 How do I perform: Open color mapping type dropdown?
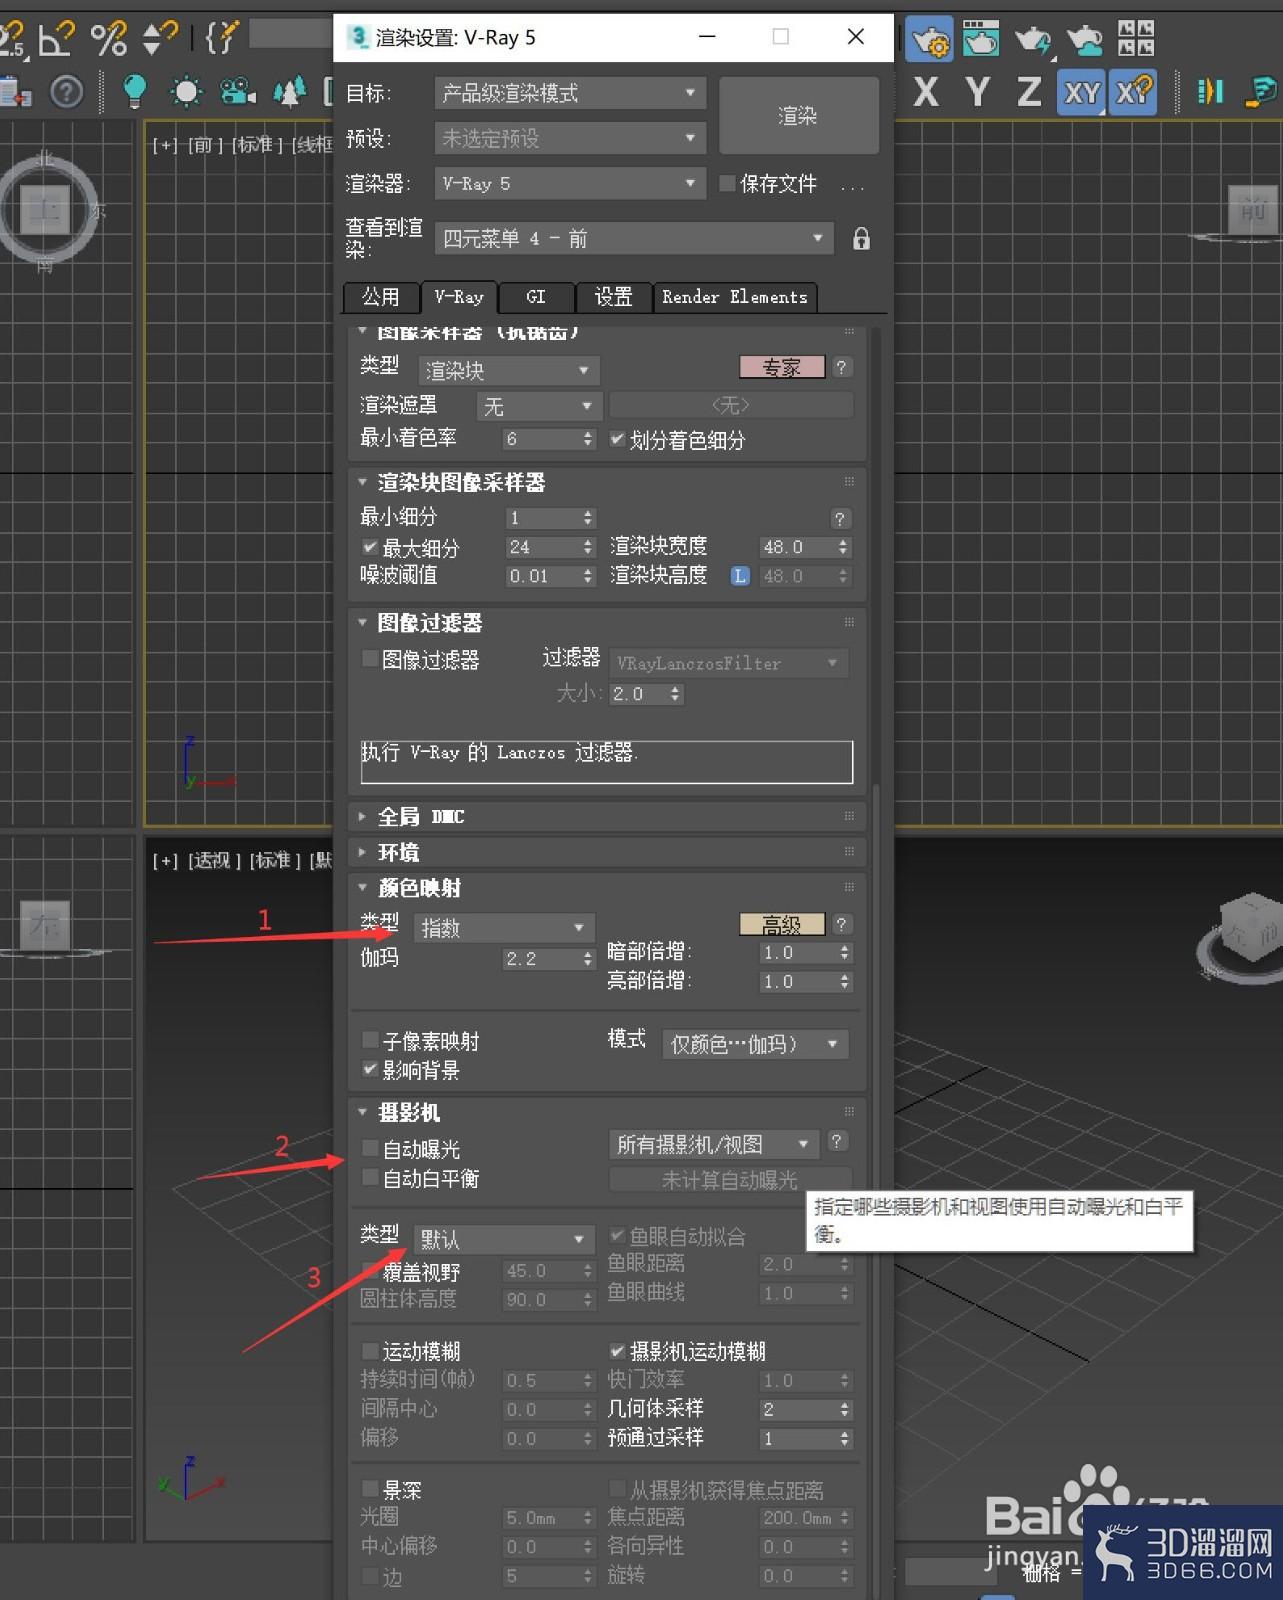[505, 928]
